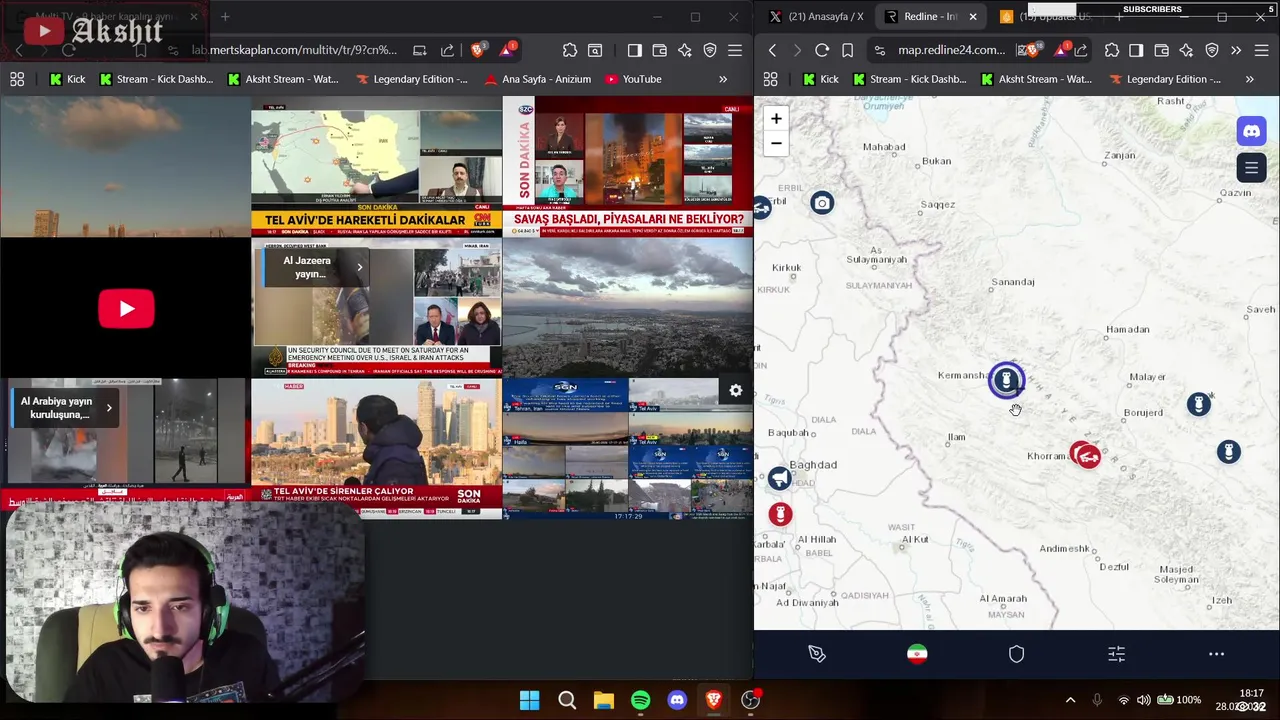Image resolution: width=1280 pixels, height=720 pixels.
Task: Open Brave Shields in the MultiTV window
Action: 479,50
